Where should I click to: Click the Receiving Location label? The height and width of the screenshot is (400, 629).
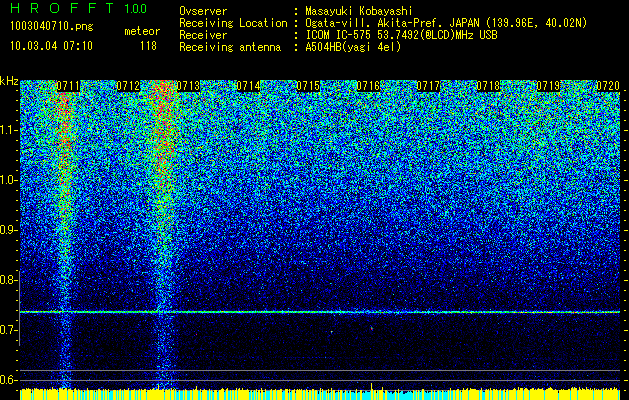[233, 23]
